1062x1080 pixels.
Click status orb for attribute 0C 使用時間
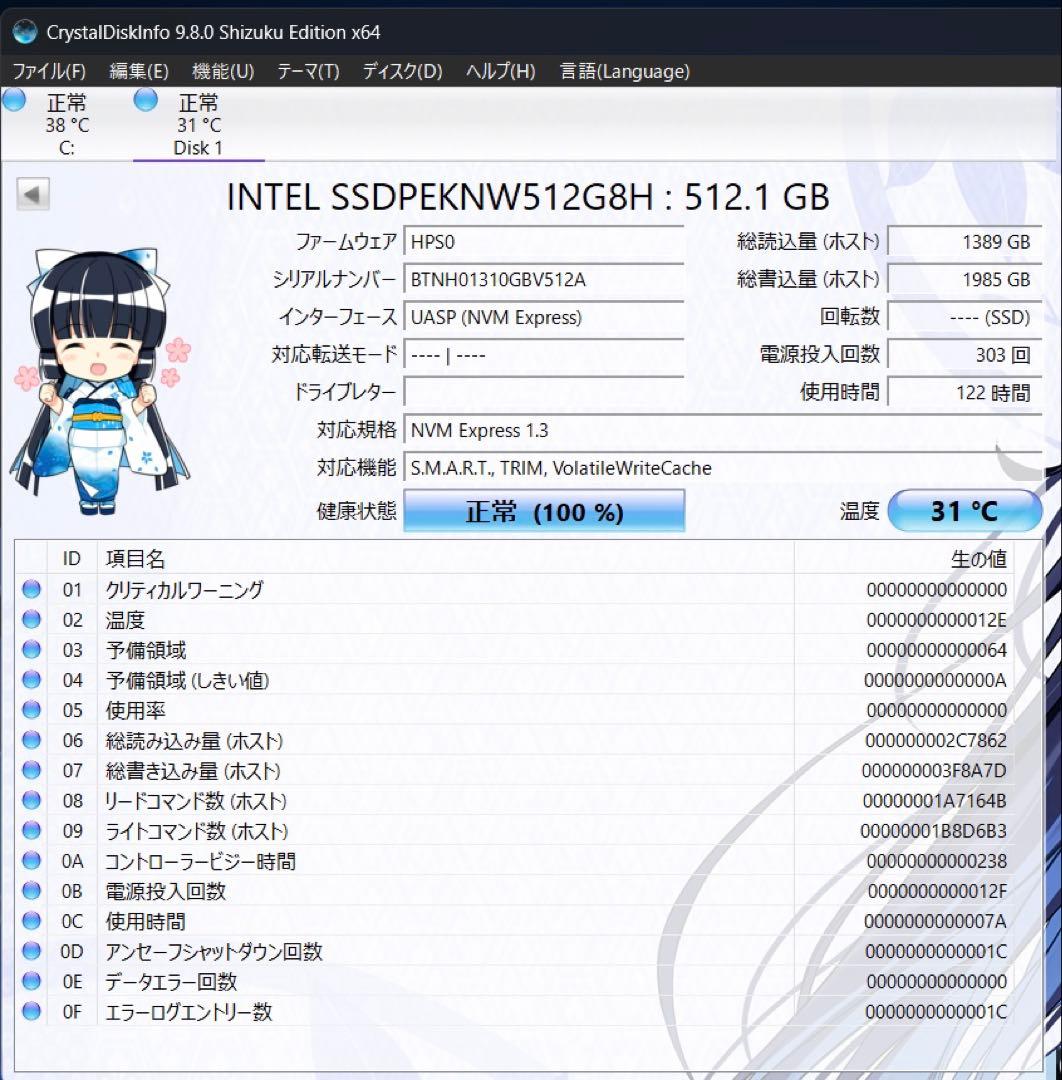coord(31,920)
